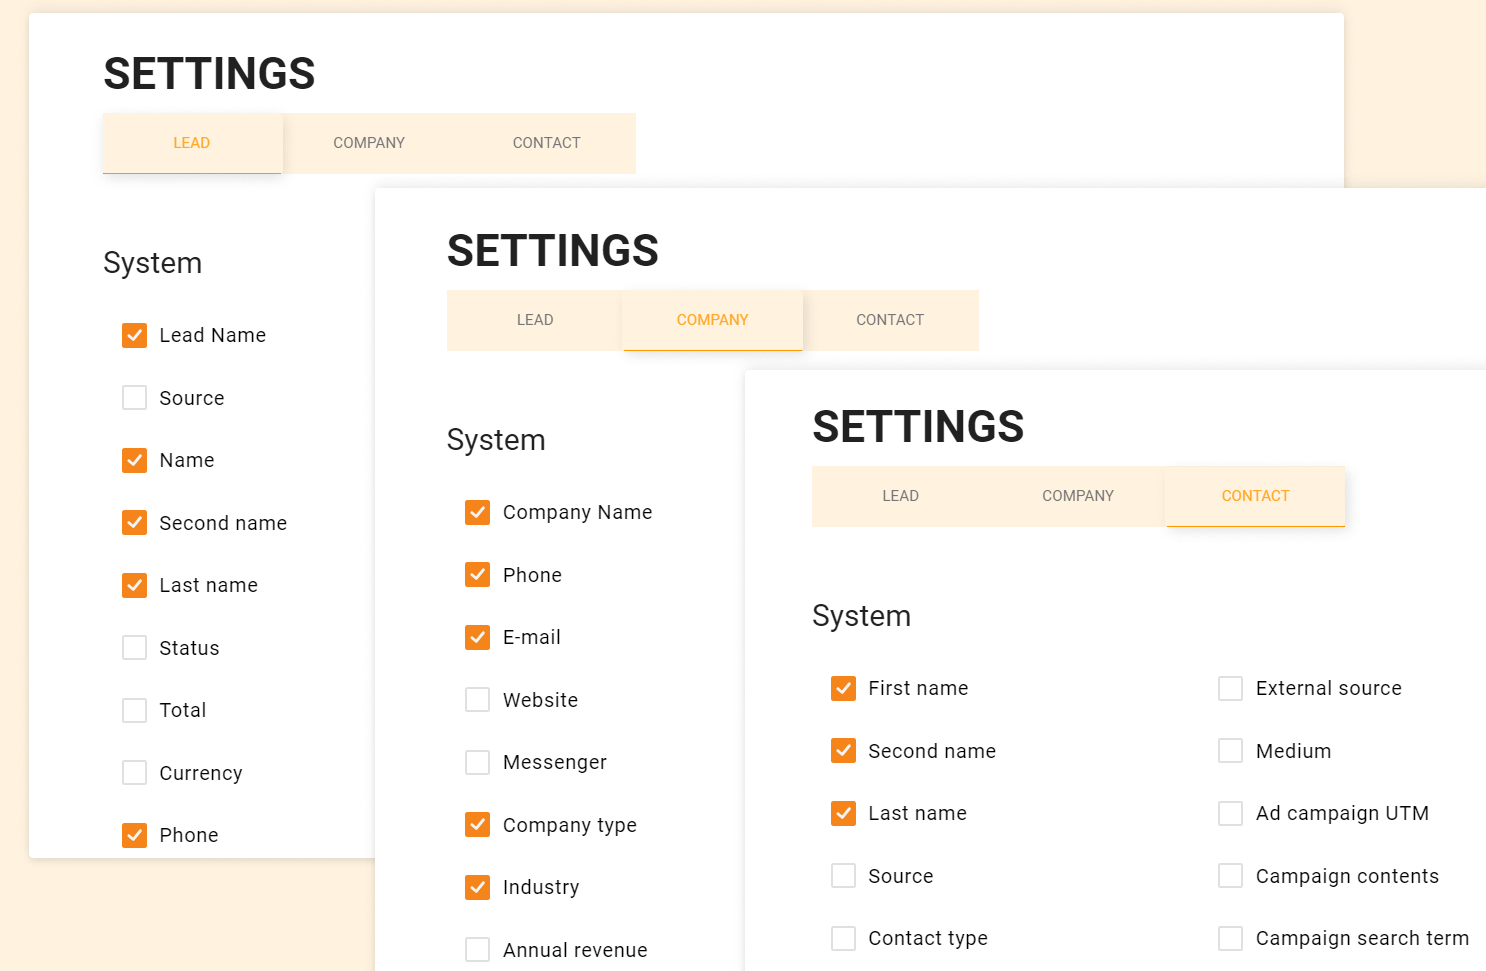Image resolution: width=1486 pixels, height=971 pixels.
Task: Turn on the Campaign search term checkbox
Action: pyautogui.click(x=1230, y=938)
